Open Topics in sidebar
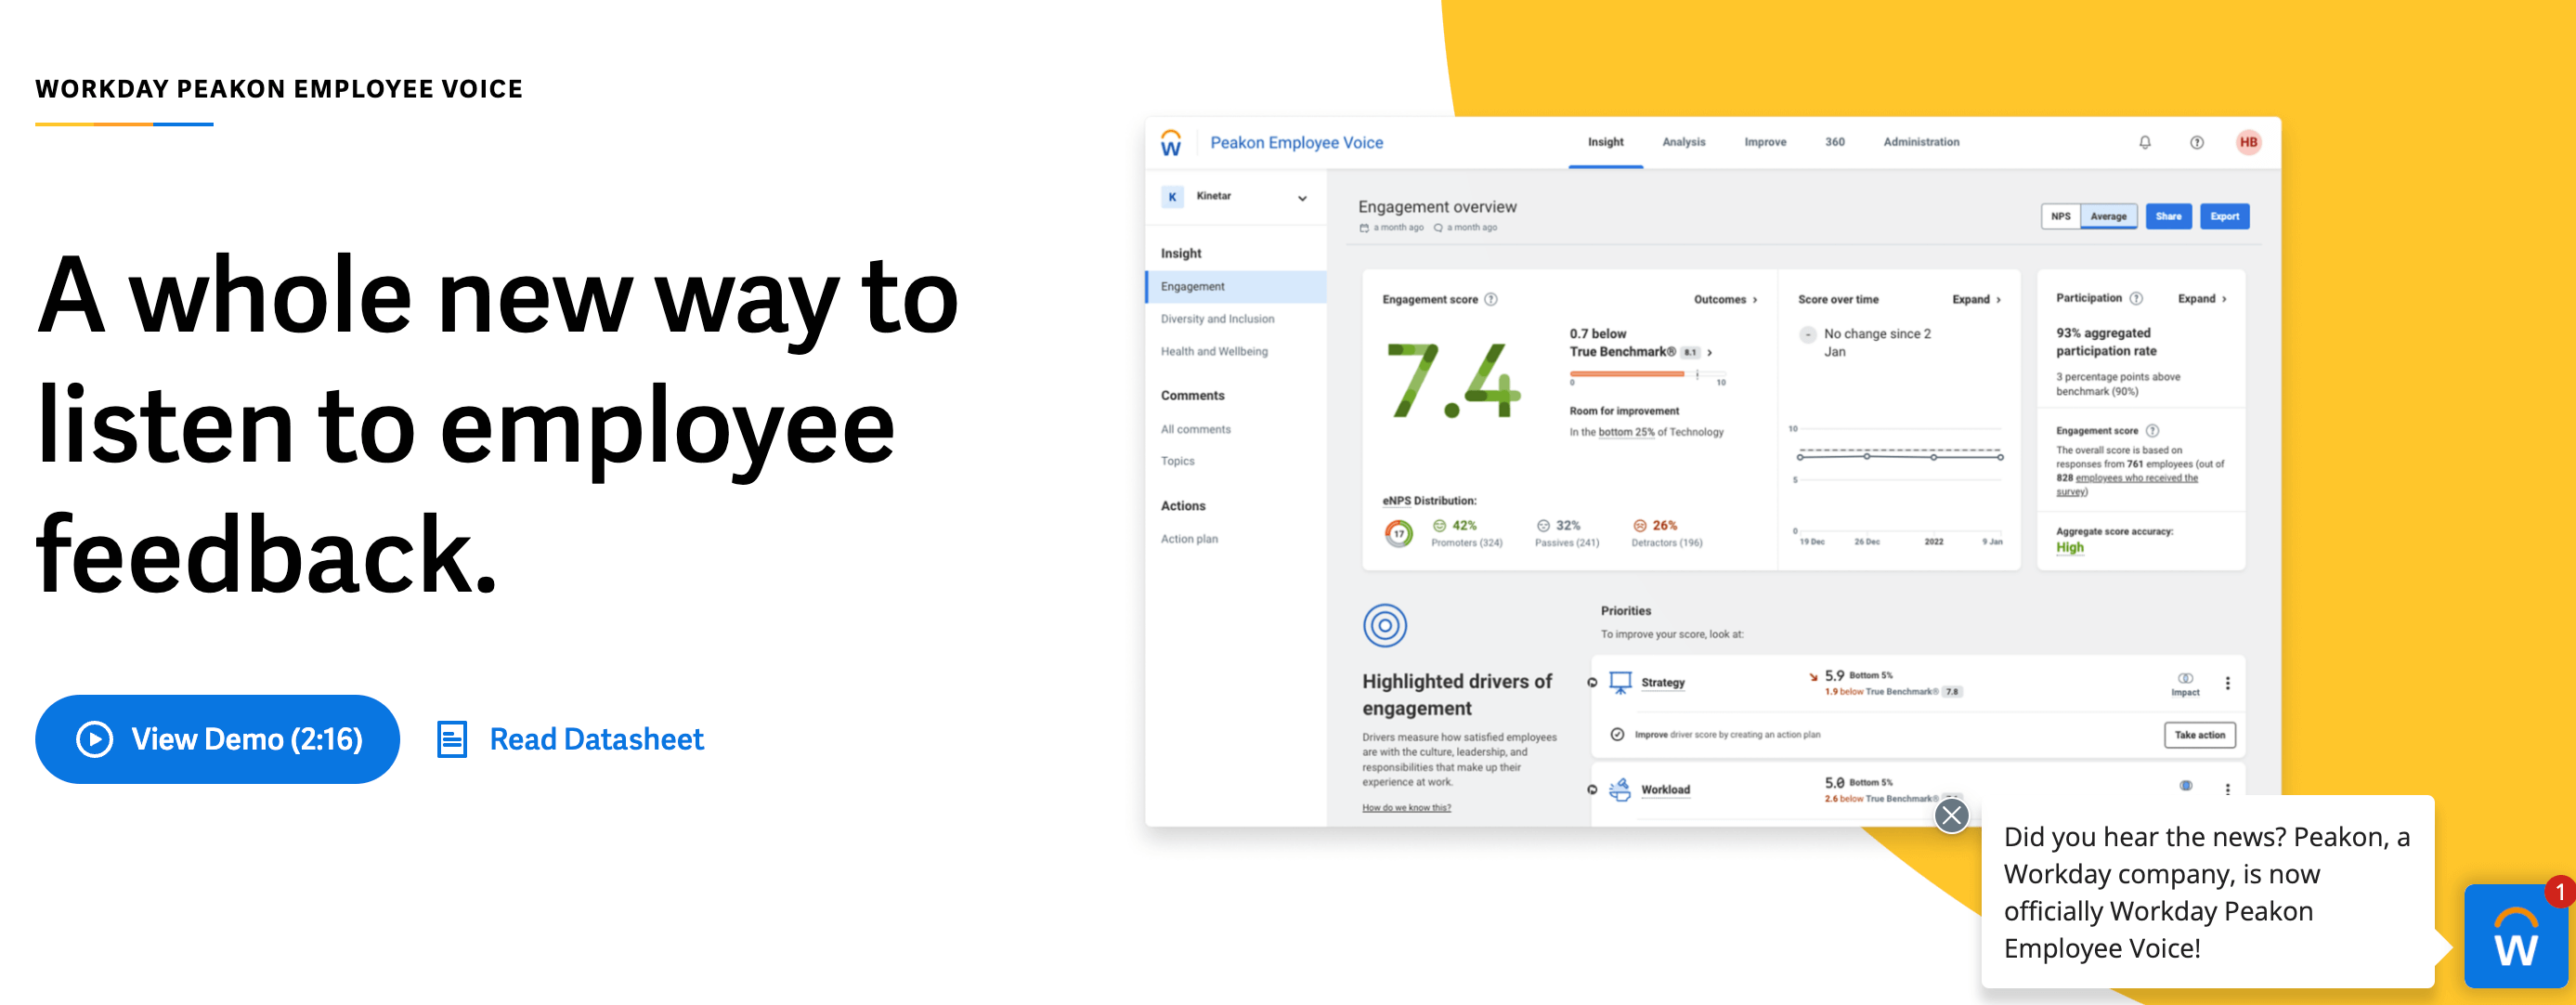This screenshot has height=1005, width=2576. click(1177, 462)
